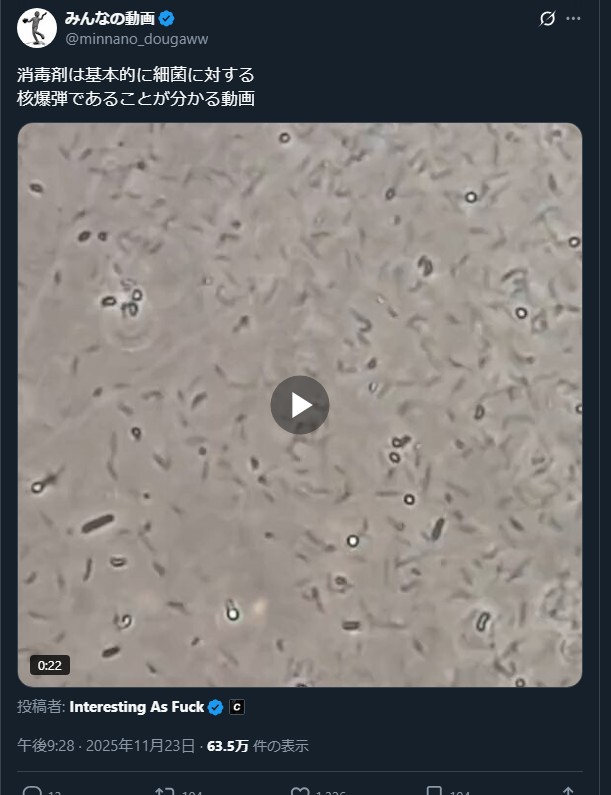The height and width of the screenshot is (795, 611).
Task: Toggle the bookmark icon
Action: pos(434,791)
